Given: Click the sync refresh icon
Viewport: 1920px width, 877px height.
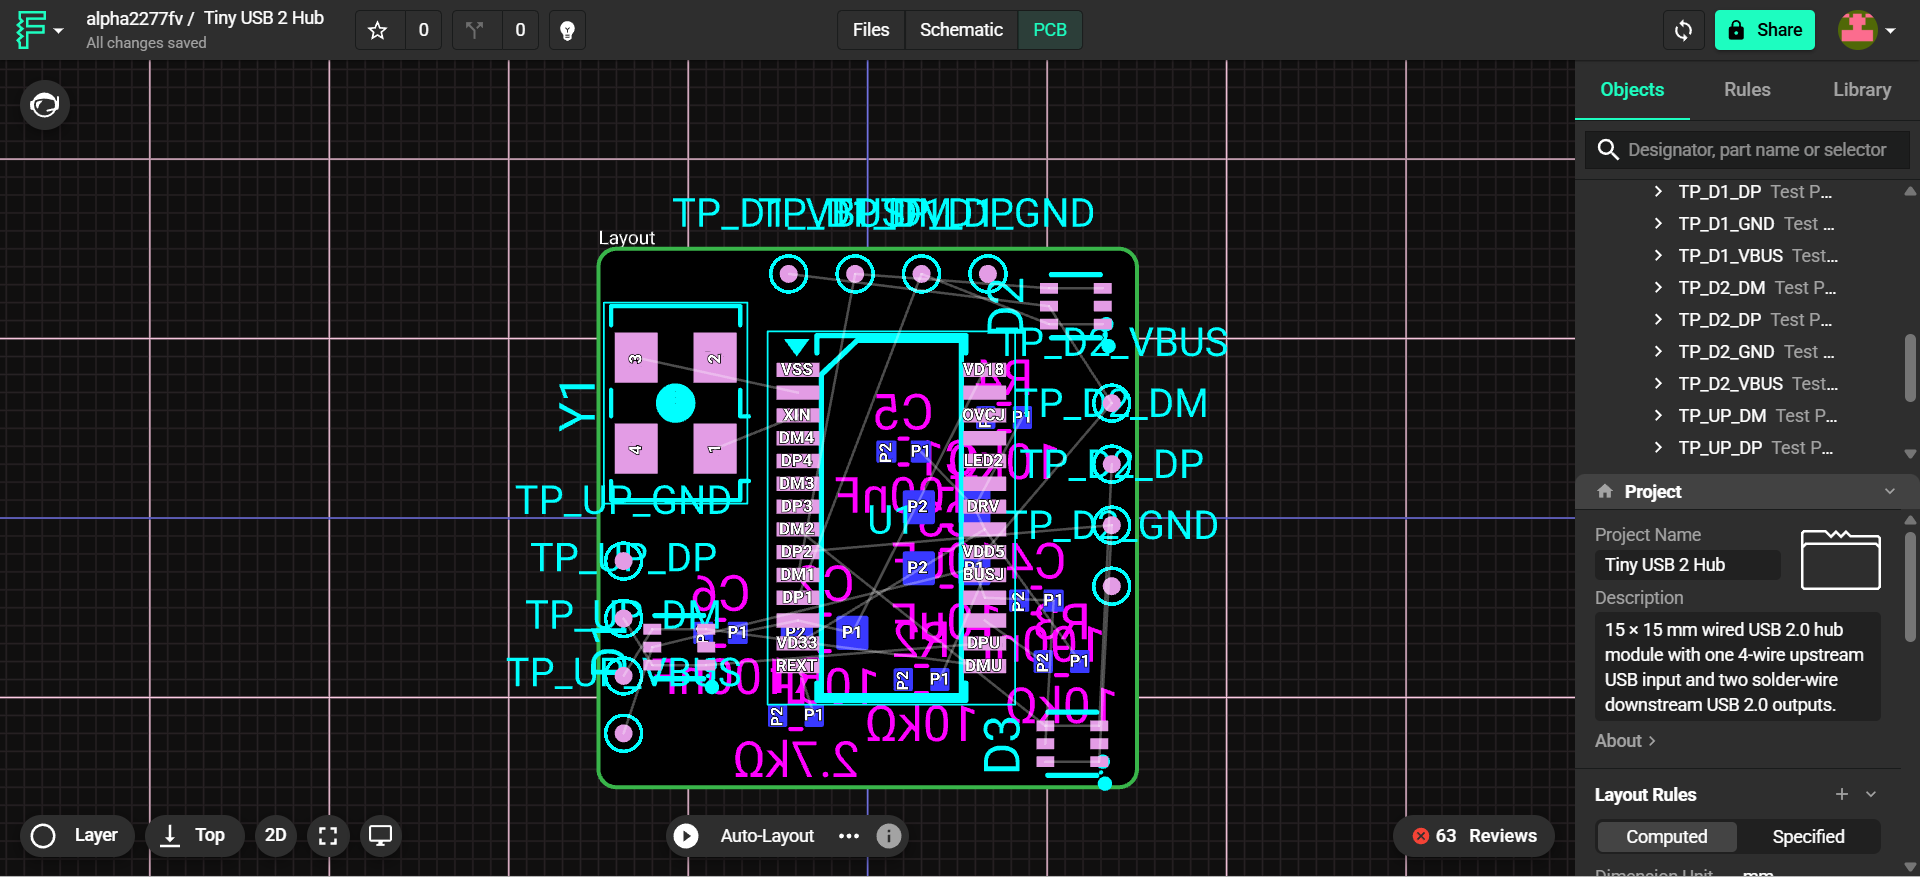Looking at the screenshot, I should click(1683, 30).
